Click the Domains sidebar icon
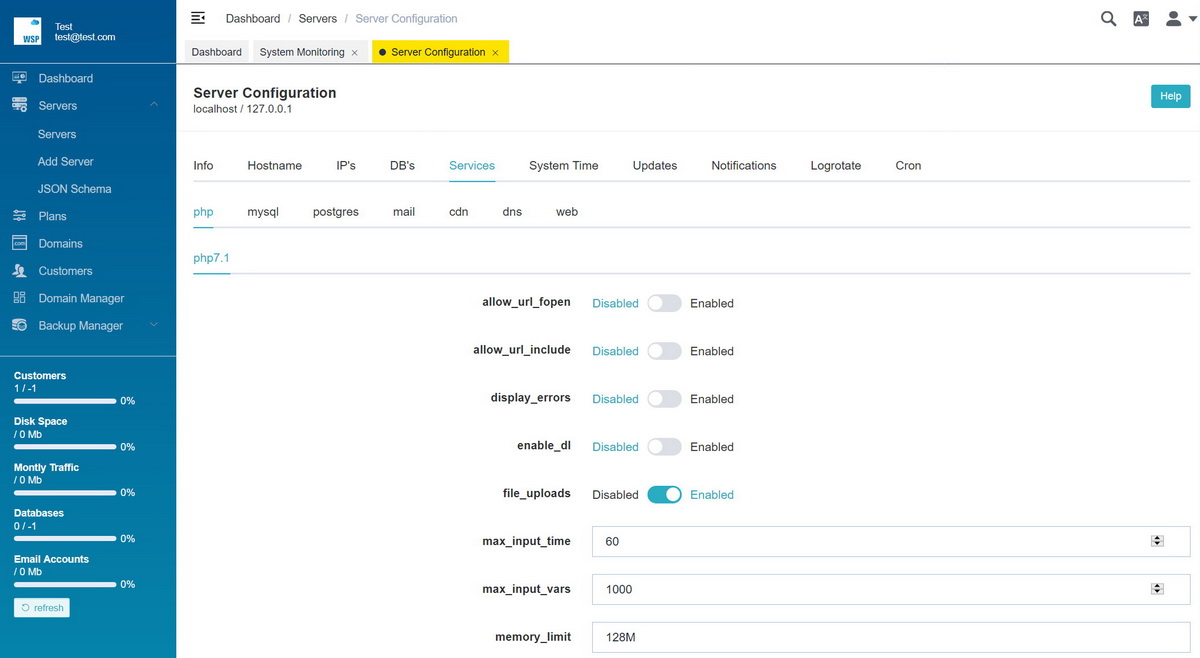 19,243
